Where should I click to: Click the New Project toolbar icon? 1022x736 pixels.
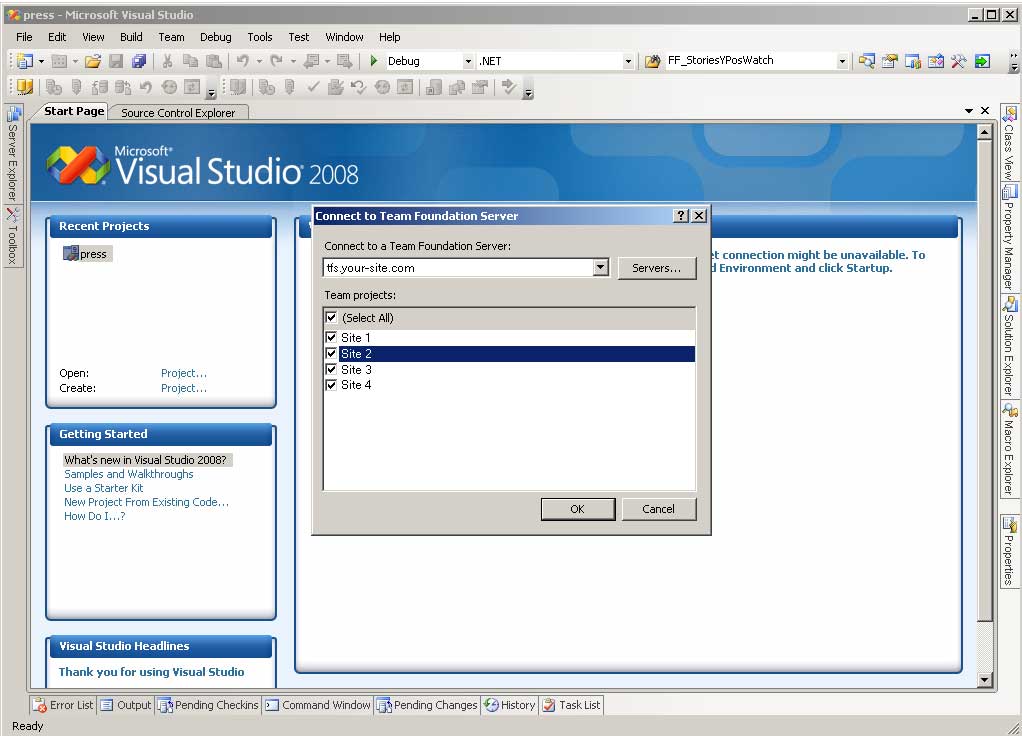[25, 61]
